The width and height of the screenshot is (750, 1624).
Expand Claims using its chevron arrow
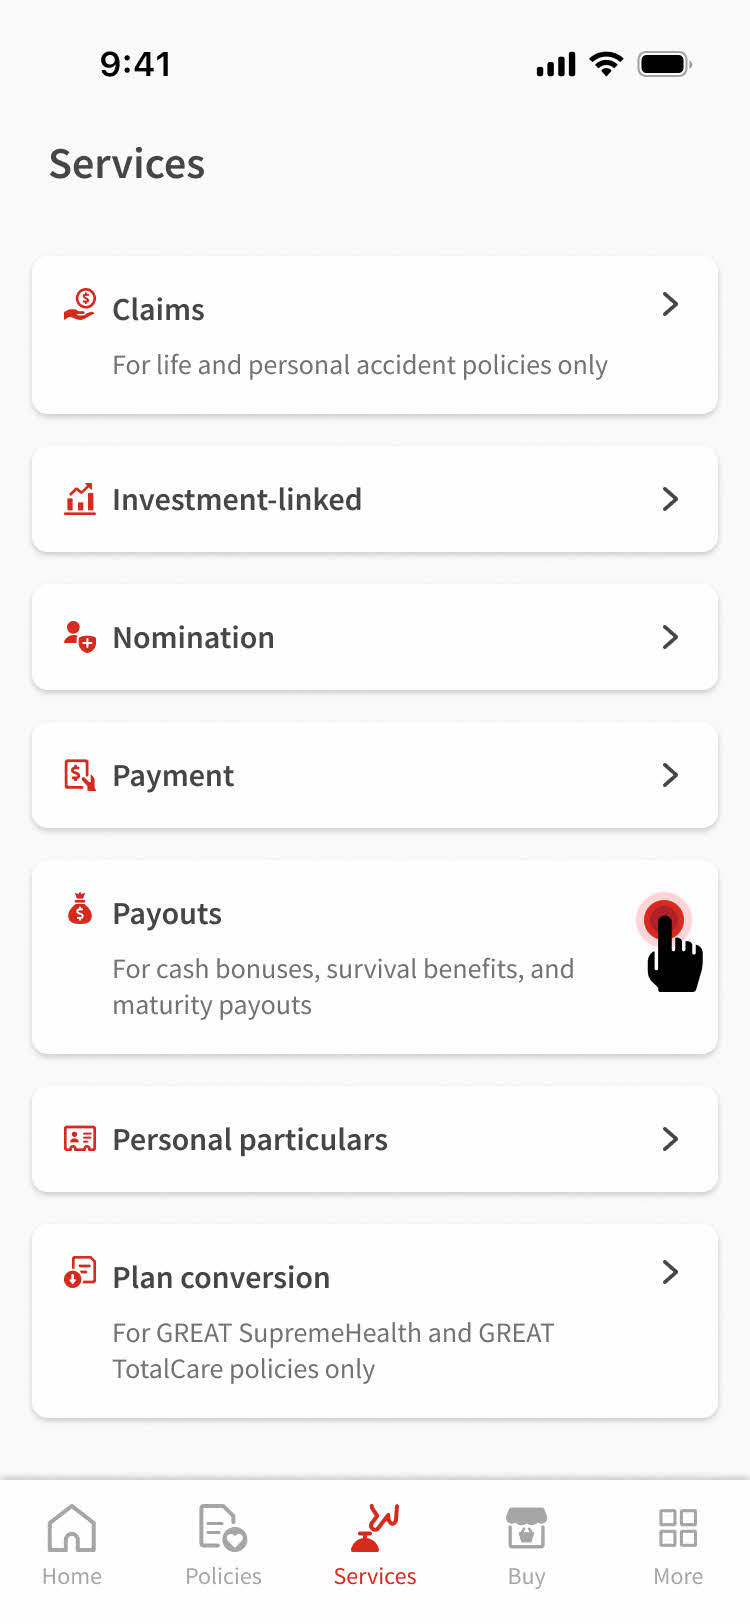click(x=670, y=304)
